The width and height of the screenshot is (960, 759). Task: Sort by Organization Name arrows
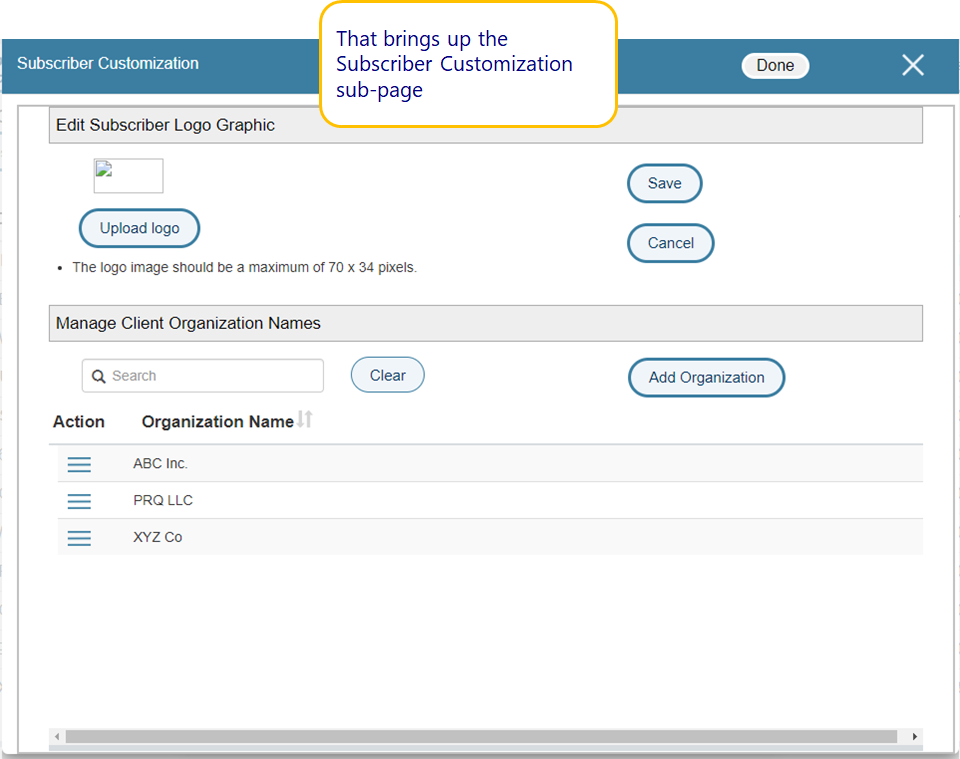305,420
